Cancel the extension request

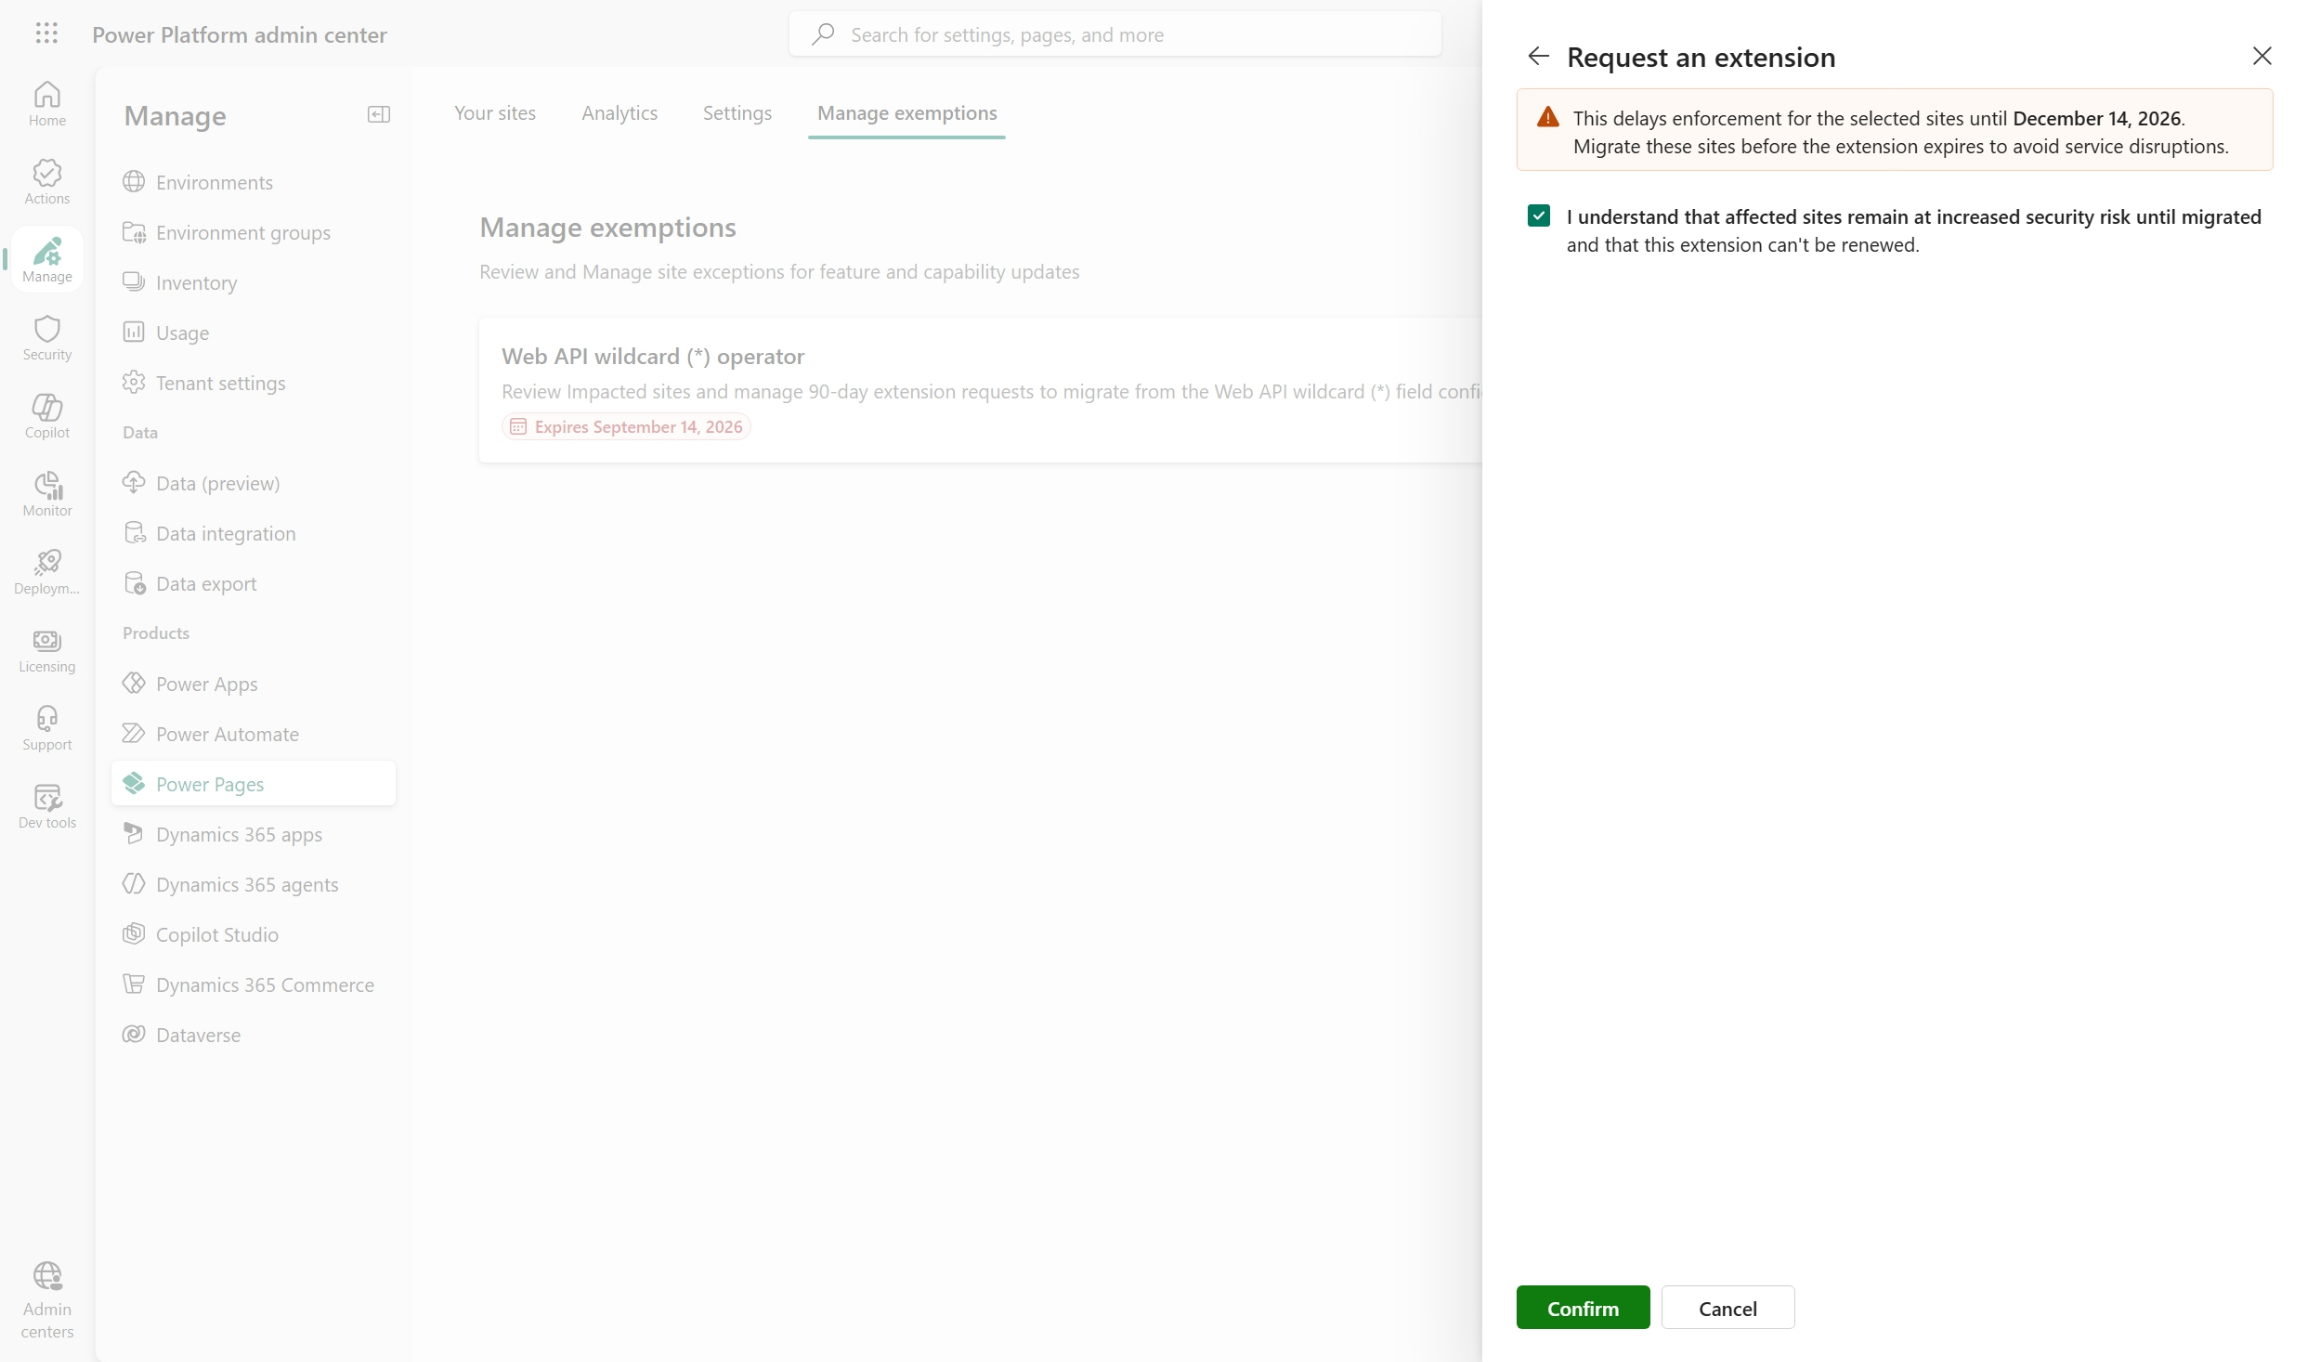(x=1727, y=1307)
